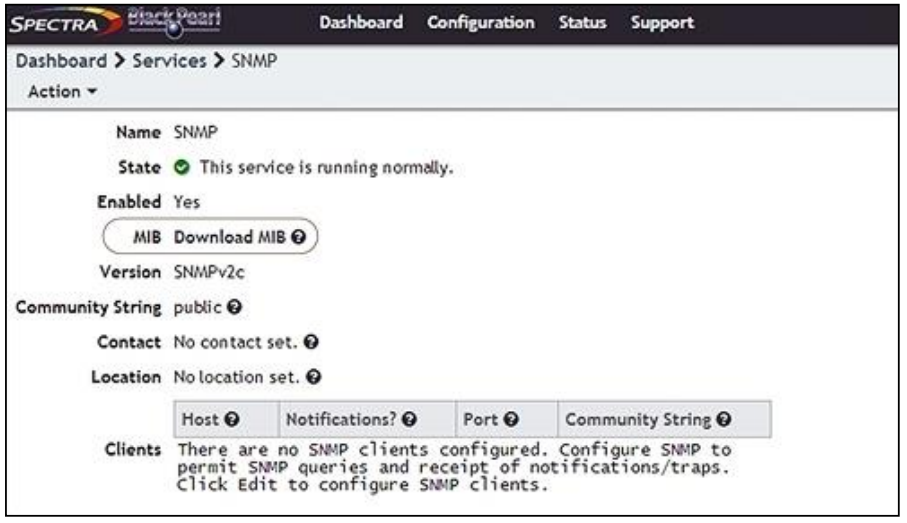This screenshot has height=523, width=907.
Task: Click the help icon after No location set
Action: coord(314,377)
